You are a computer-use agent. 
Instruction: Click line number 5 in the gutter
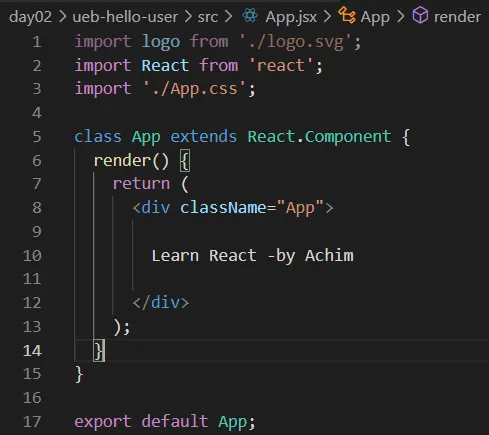37,137
